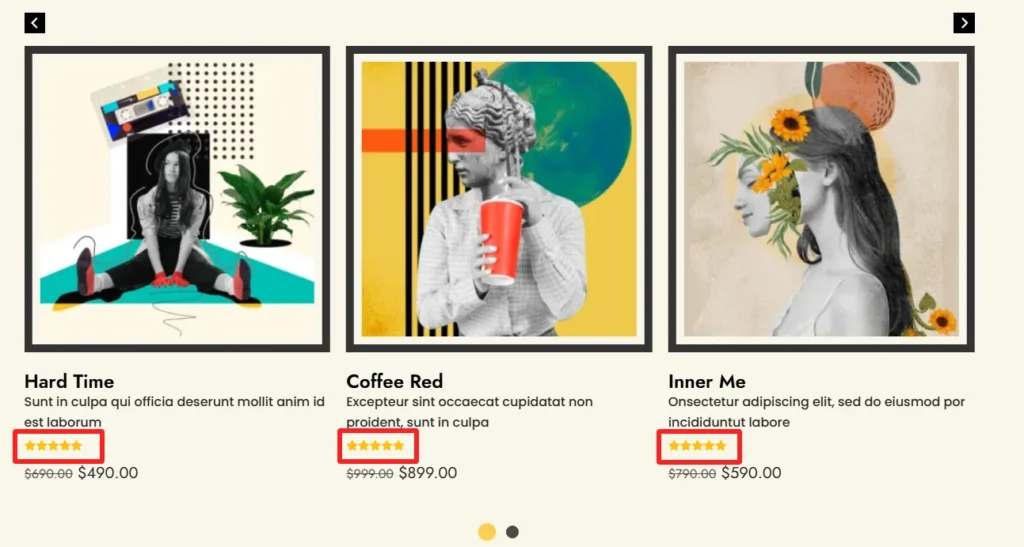Click the Hard Time star rating
The height and width of the screenshot is (547, 1024).
point(54,446)
